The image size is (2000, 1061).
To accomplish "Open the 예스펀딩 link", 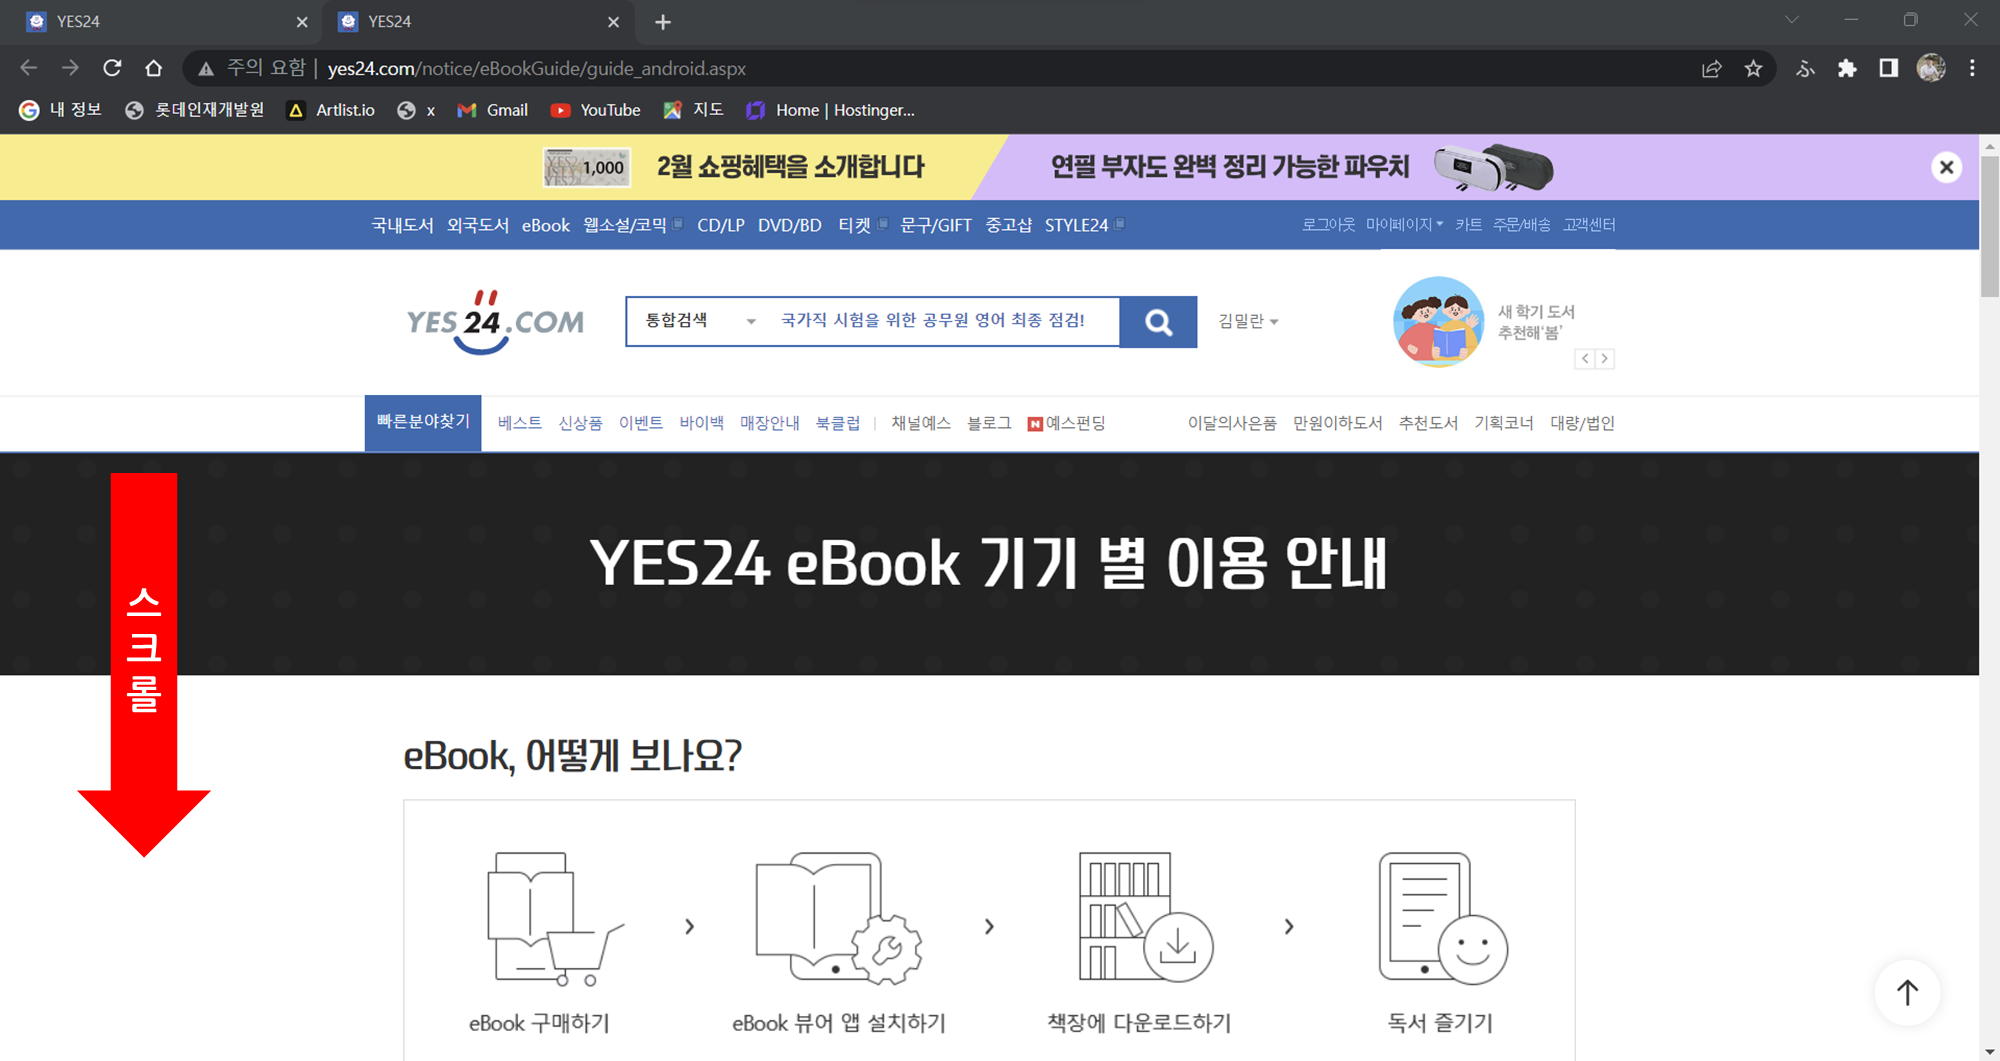I will tap(1066, 423).
